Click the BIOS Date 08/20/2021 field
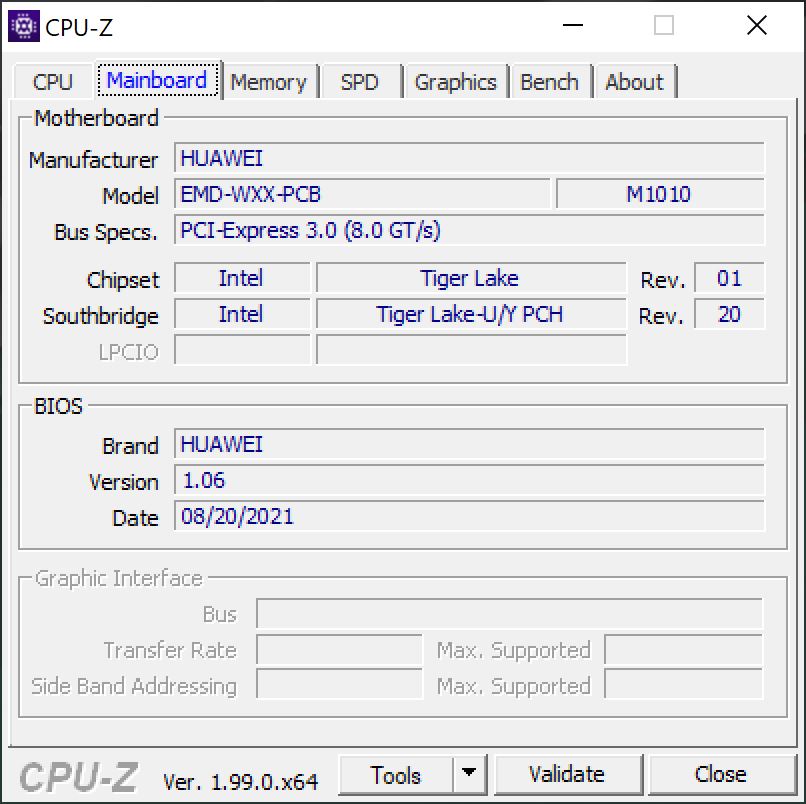Screen dimensions: 806x804 pyautogui.click(x=469, y=516)
